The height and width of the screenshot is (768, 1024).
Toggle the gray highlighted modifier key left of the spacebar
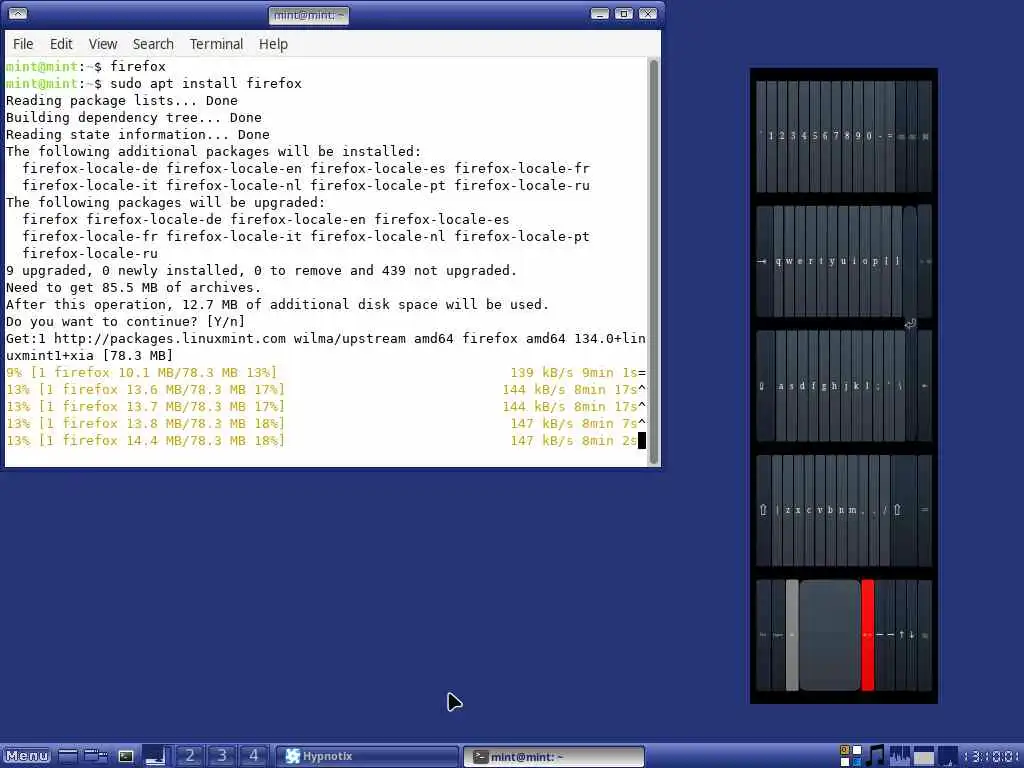coord(792,635)
